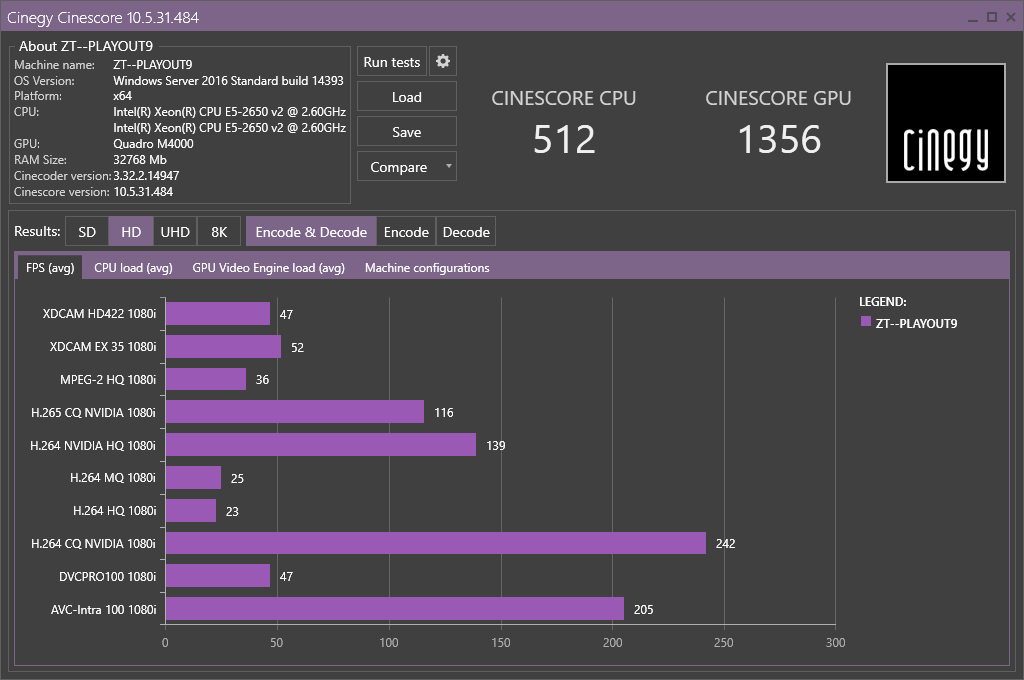Open GPU Video Engine load (avg) tab

(268, 268)
